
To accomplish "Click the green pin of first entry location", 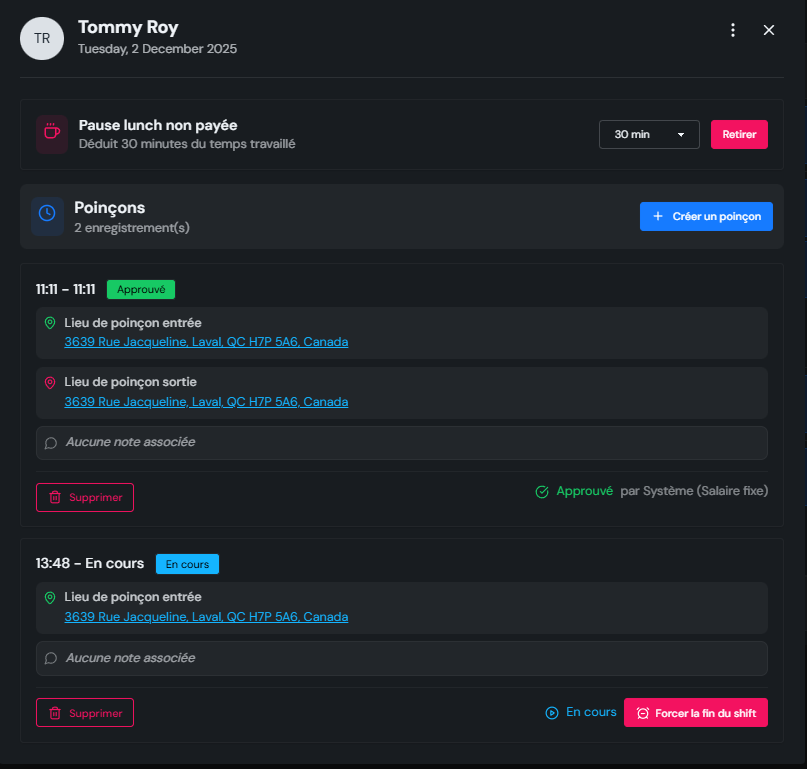I will (x=50, y=323).
